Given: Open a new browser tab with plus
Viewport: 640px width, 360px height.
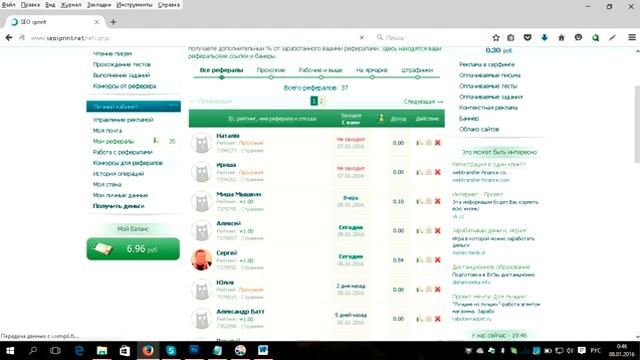Looking at the screenshot, I should click(x=113, y=22).
